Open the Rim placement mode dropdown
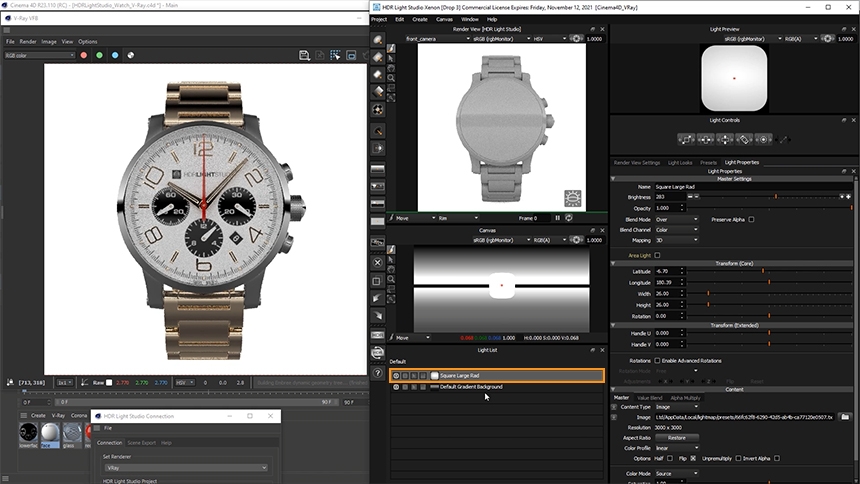The width and height of the screenshot is (860, 484). [x=458, y=218]
